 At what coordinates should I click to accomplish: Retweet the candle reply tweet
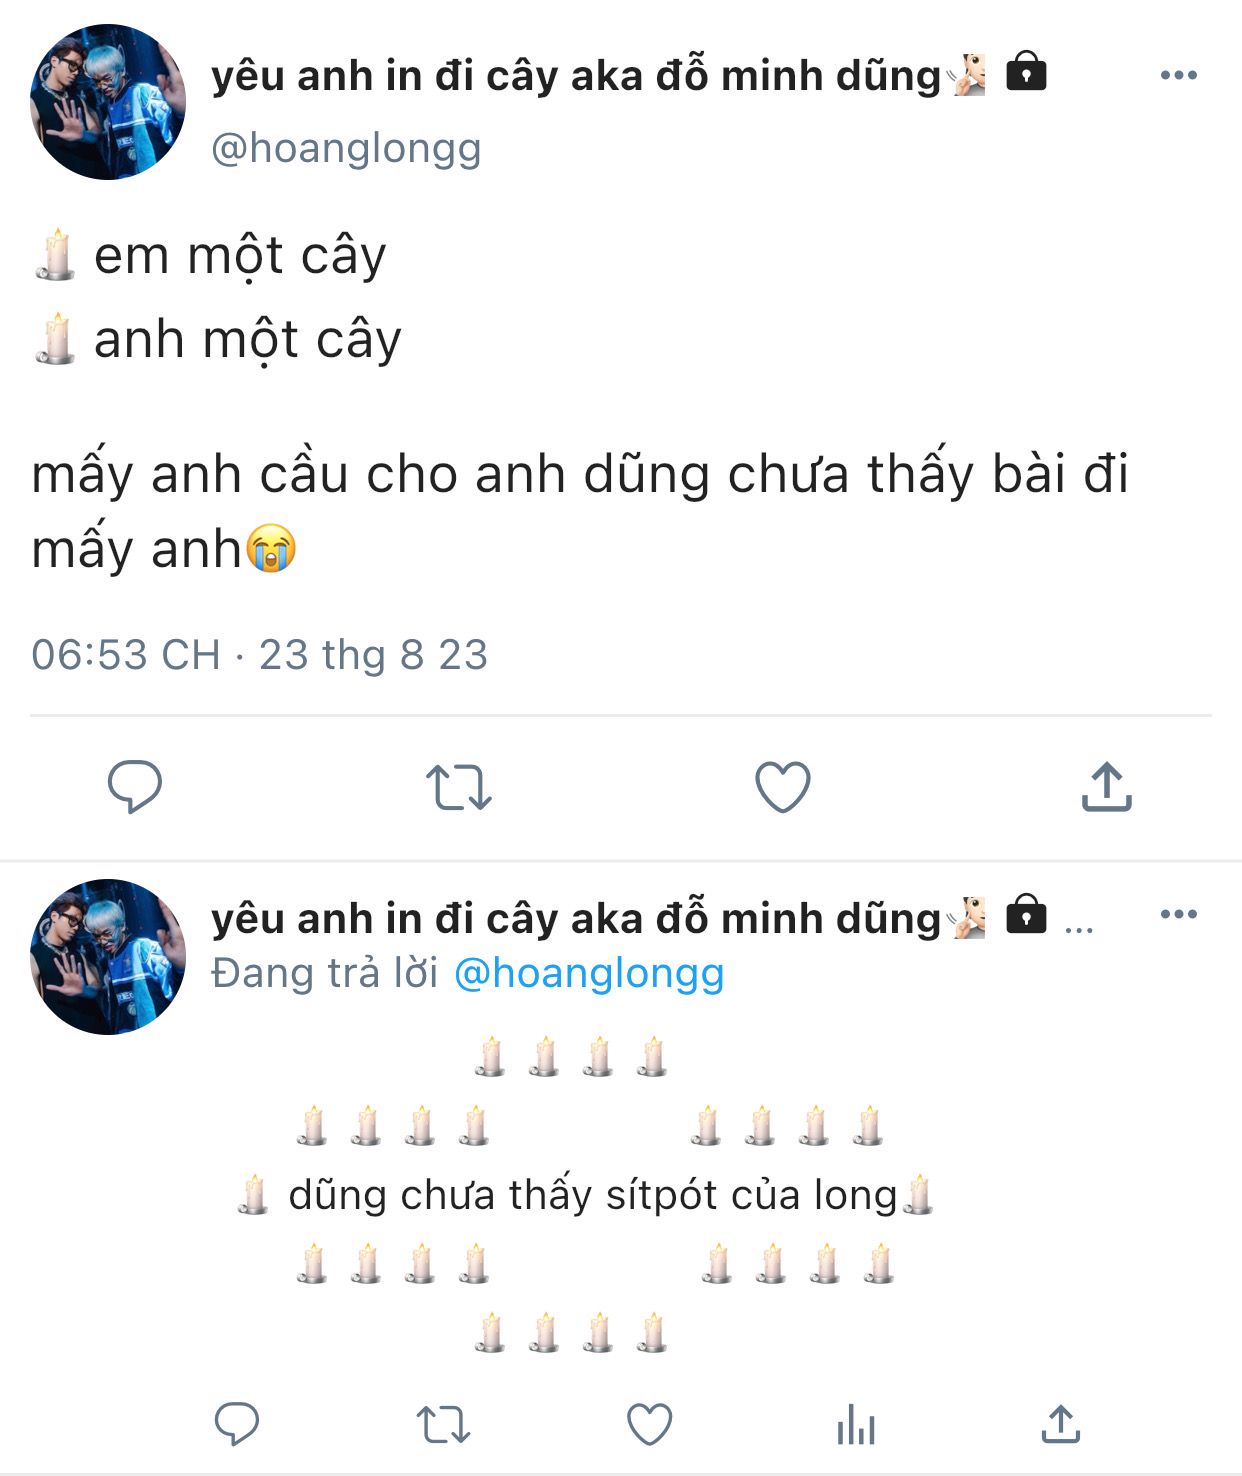[443, 1425]
